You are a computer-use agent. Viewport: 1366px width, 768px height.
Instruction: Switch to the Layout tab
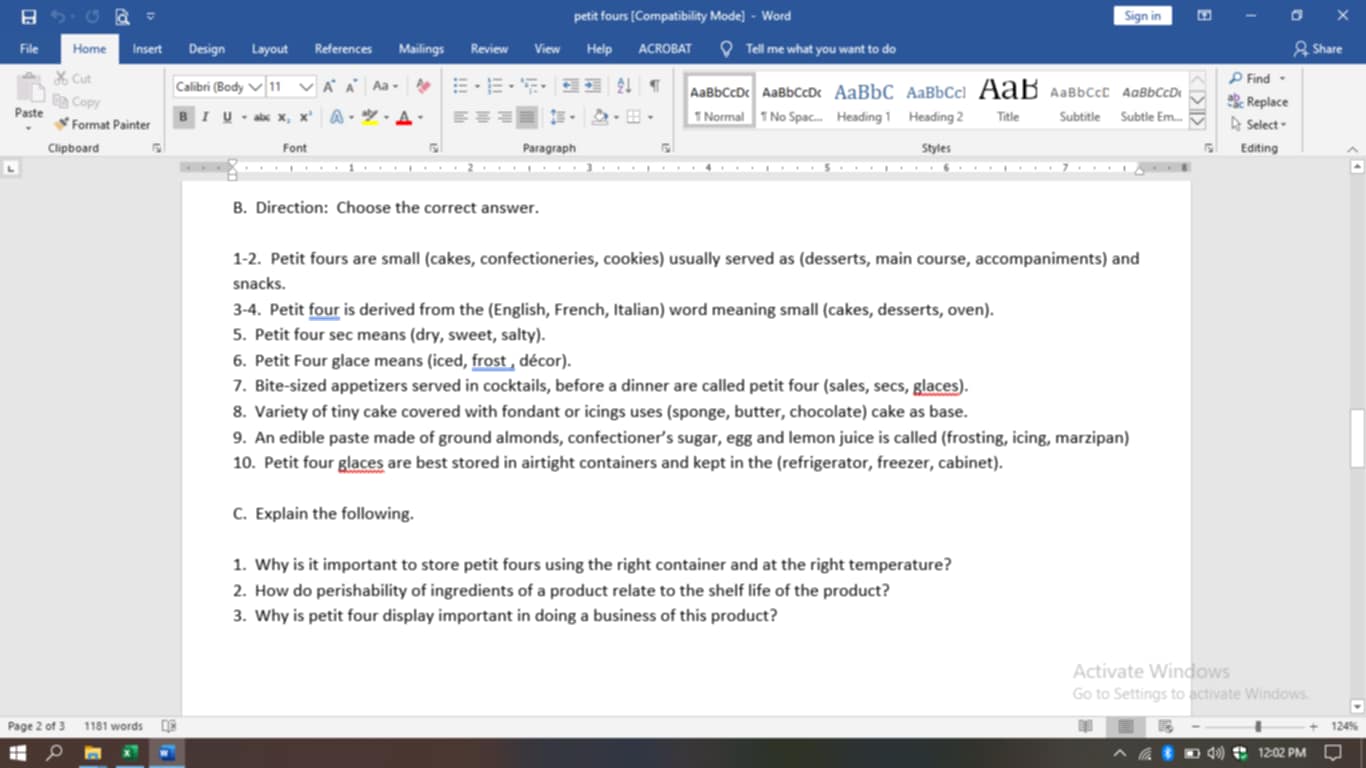tap(269, 49)
